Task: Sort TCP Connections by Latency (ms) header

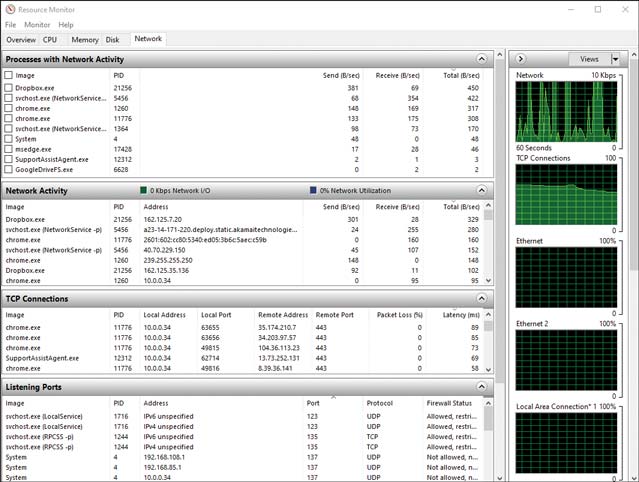Action: pyautogui.click(x=461, y=315)
